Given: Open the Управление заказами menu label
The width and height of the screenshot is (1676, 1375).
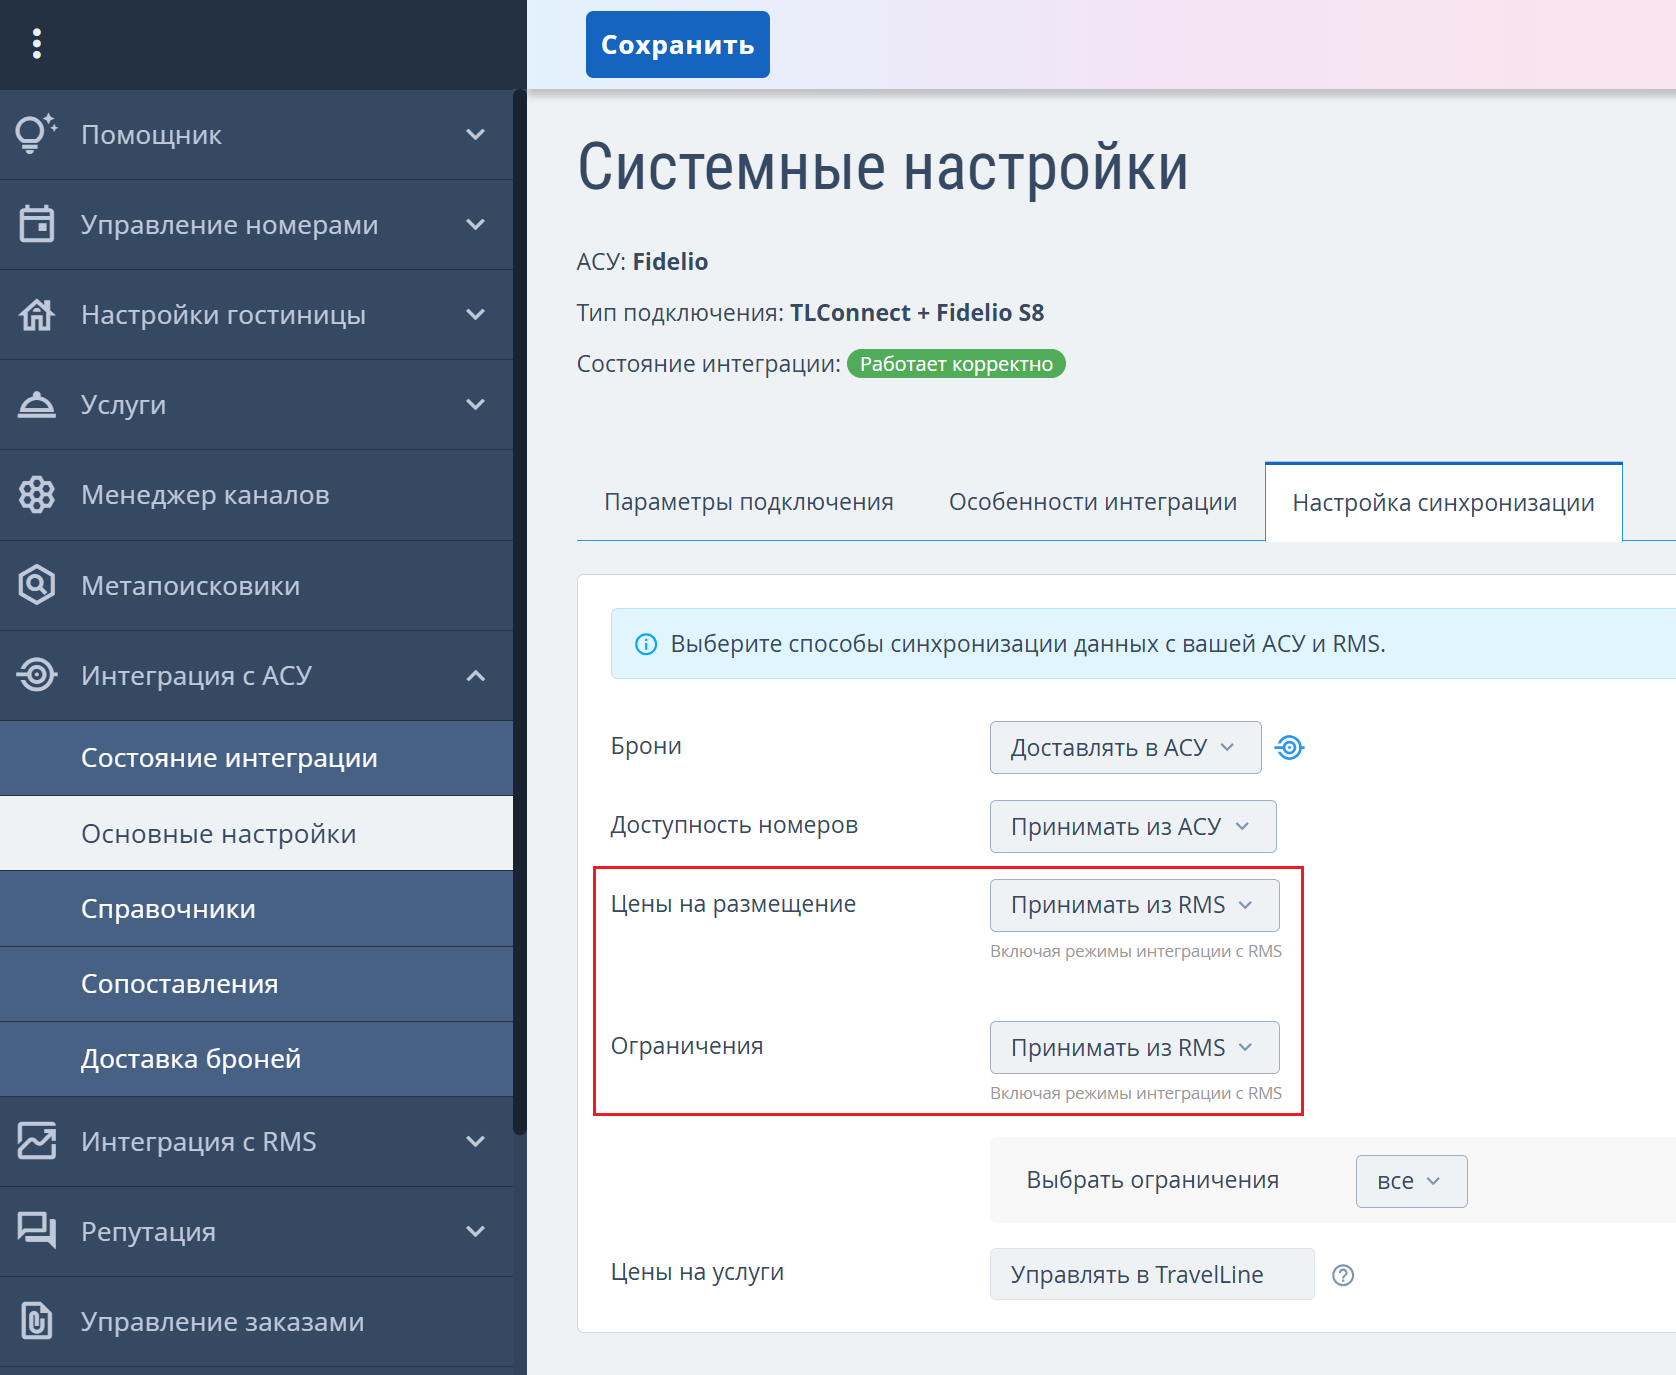Looking at the screenshot, I should pos(222,1322).
